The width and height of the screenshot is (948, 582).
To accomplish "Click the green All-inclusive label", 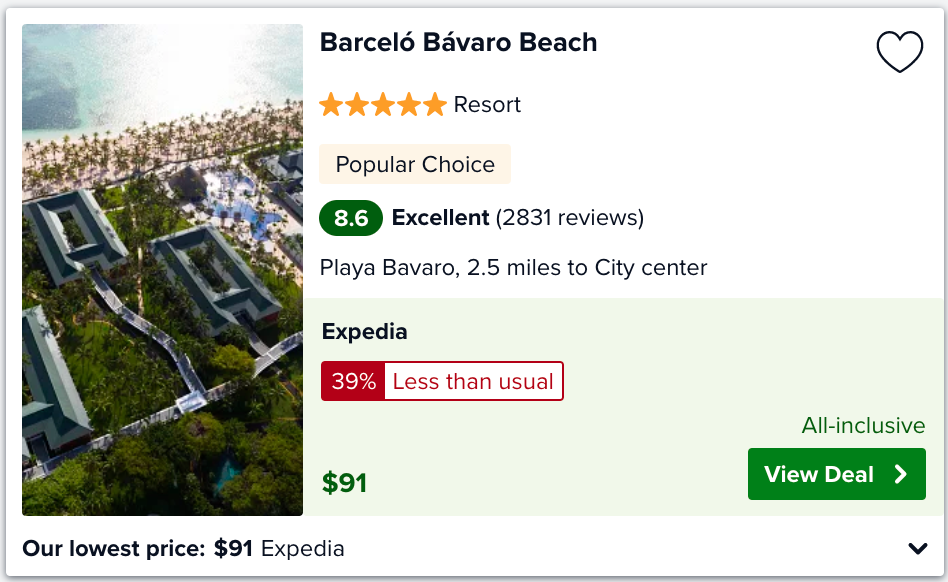I will pos(863,425).
